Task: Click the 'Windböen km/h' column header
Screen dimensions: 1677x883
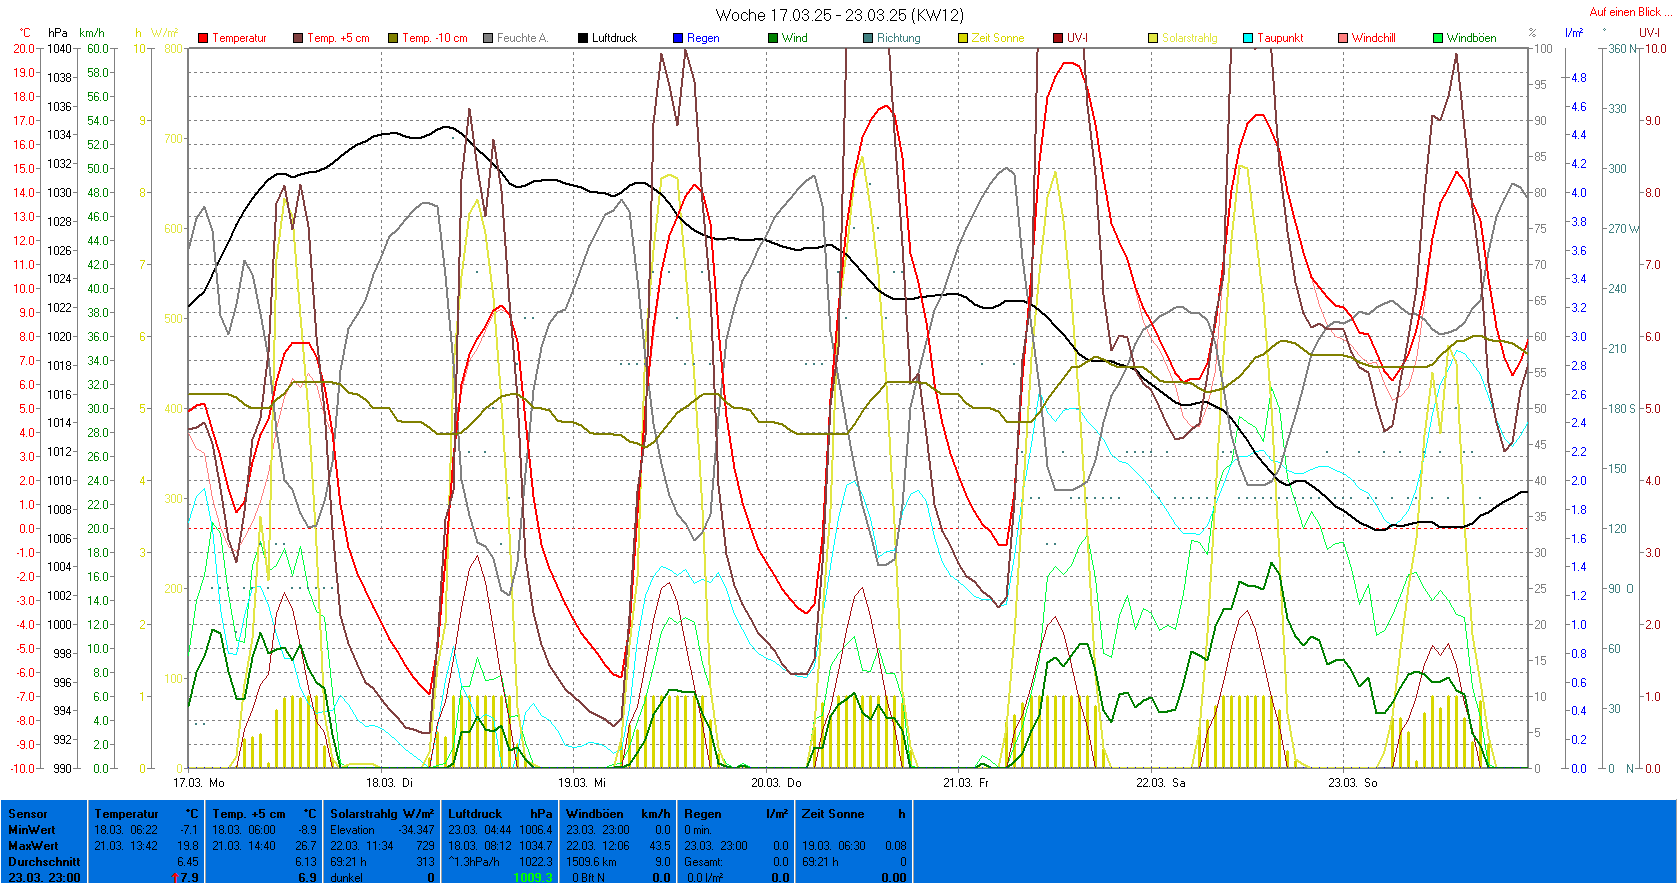Action: (618, 814)
